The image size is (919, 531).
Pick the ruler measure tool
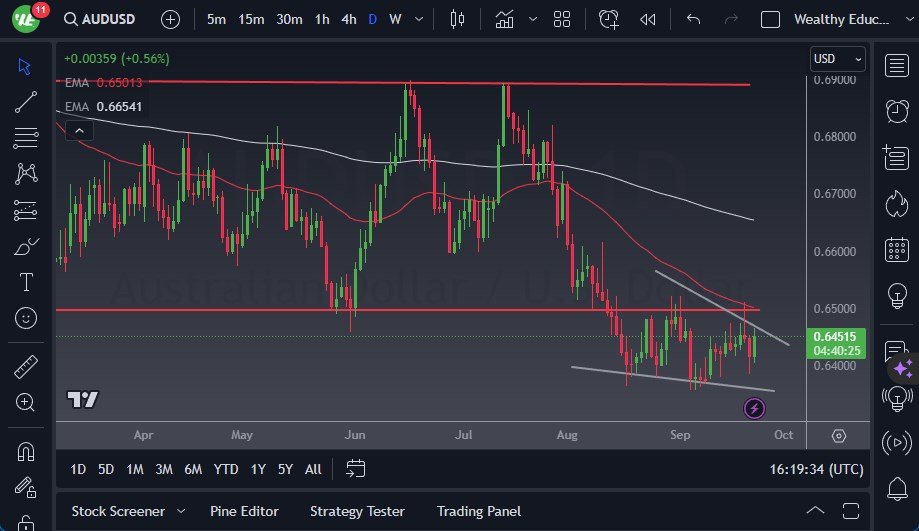click(26, 367)
